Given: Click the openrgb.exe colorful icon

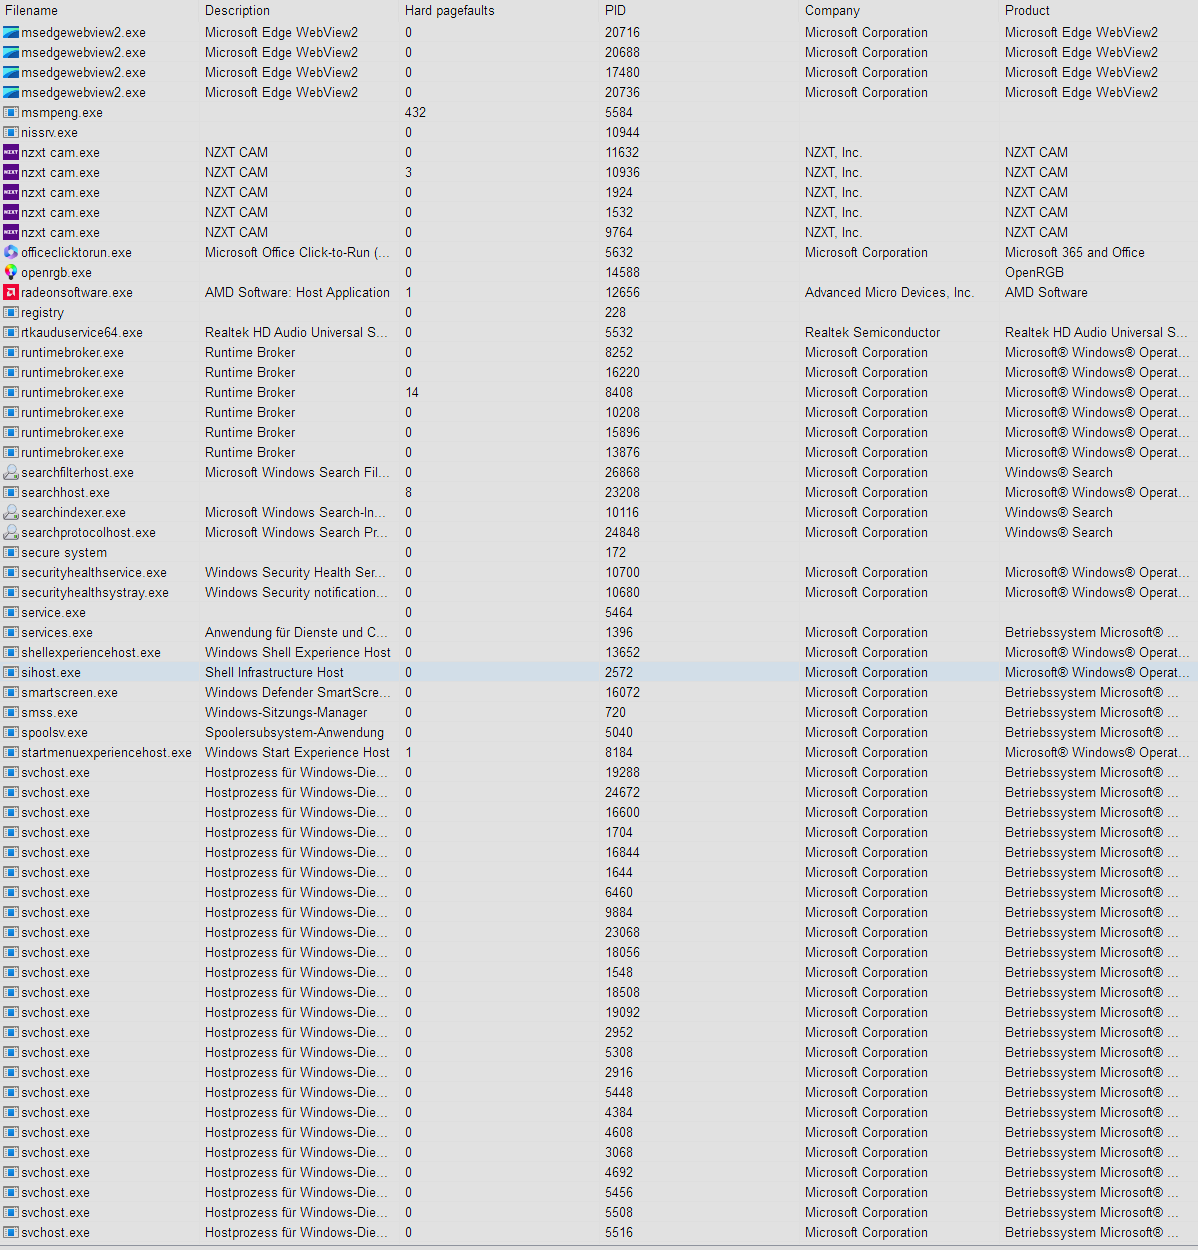Looking at the screenshot, I should (11, 272).
